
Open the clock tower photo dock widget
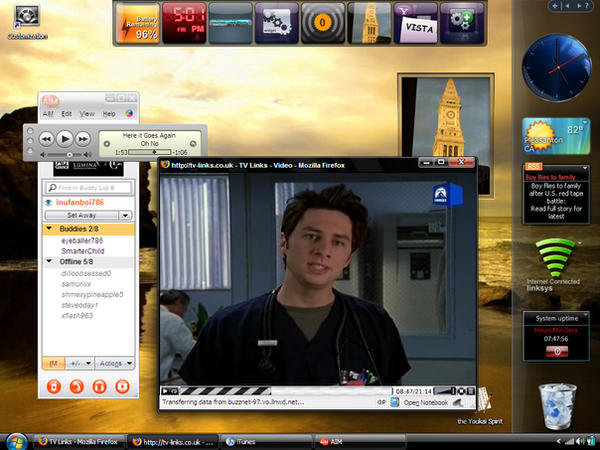(x=369, y=23)
